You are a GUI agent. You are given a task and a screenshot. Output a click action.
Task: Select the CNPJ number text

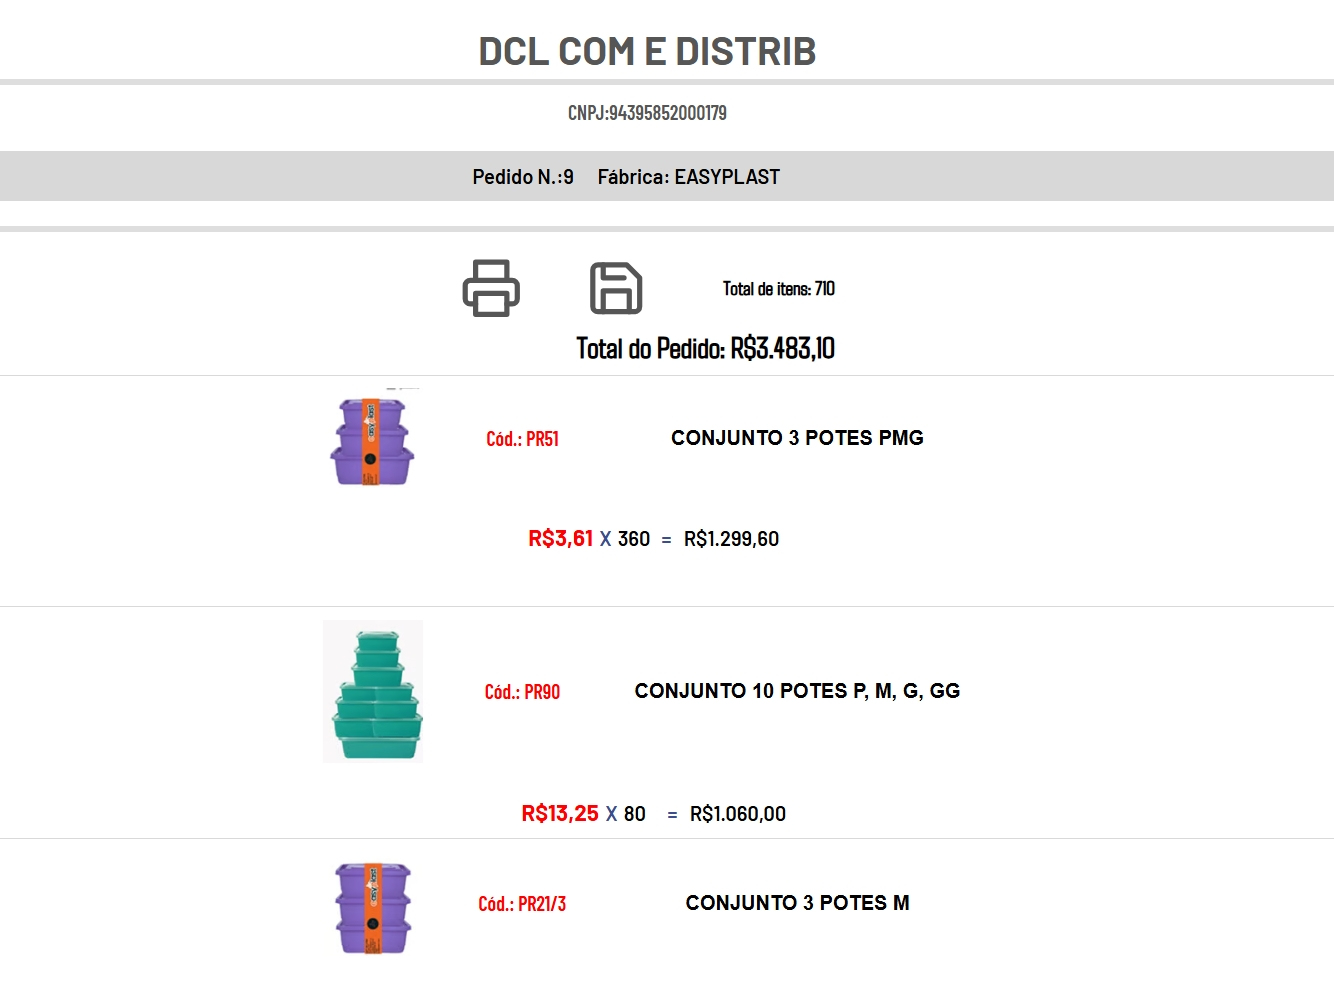pos(647,113)
